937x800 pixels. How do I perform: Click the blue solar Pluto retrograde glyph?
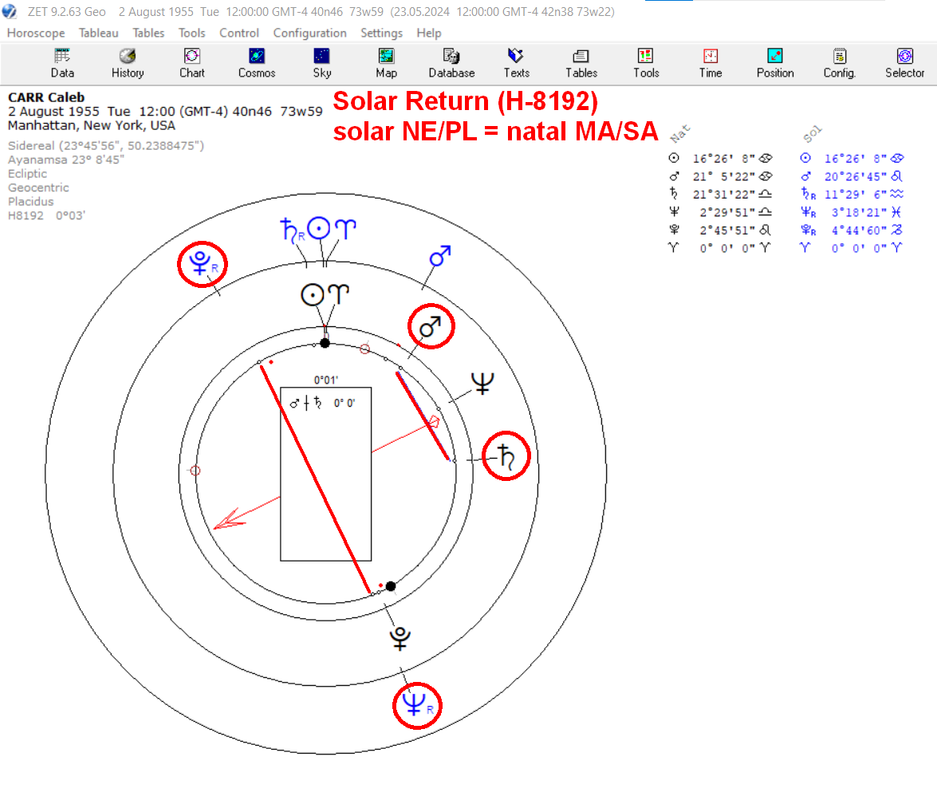203,263
